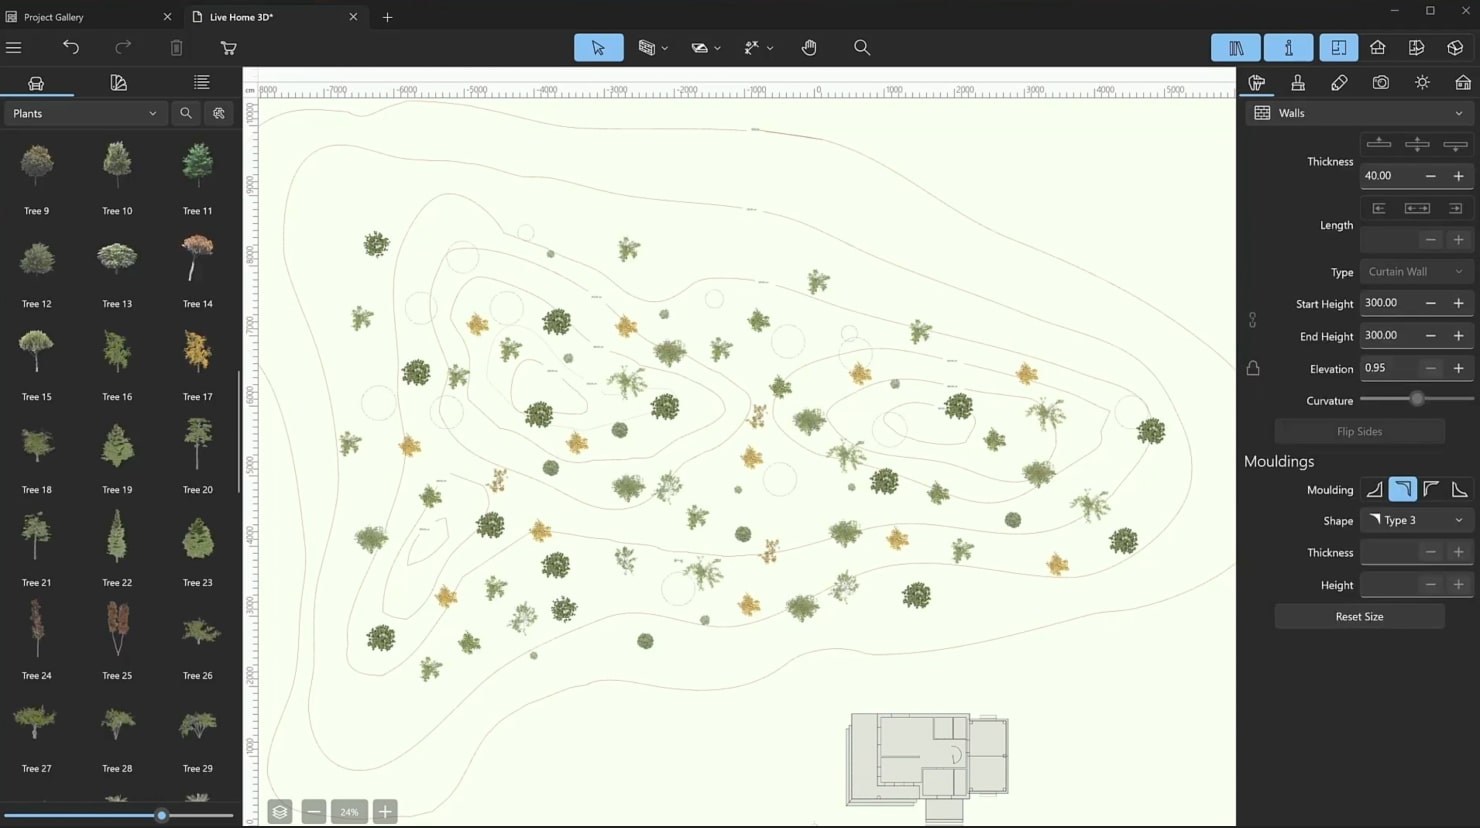
Task: Select the third moulding profile option
Action: 1431,489
